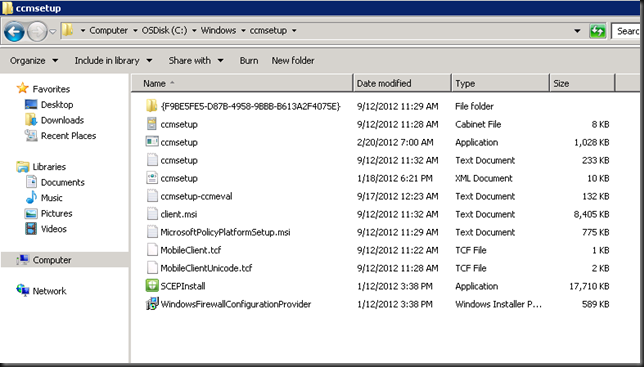Screen dimensions: 644x367
Task: Click the 9/17/2012 12:23 AM date
Action: click(398, 196)
